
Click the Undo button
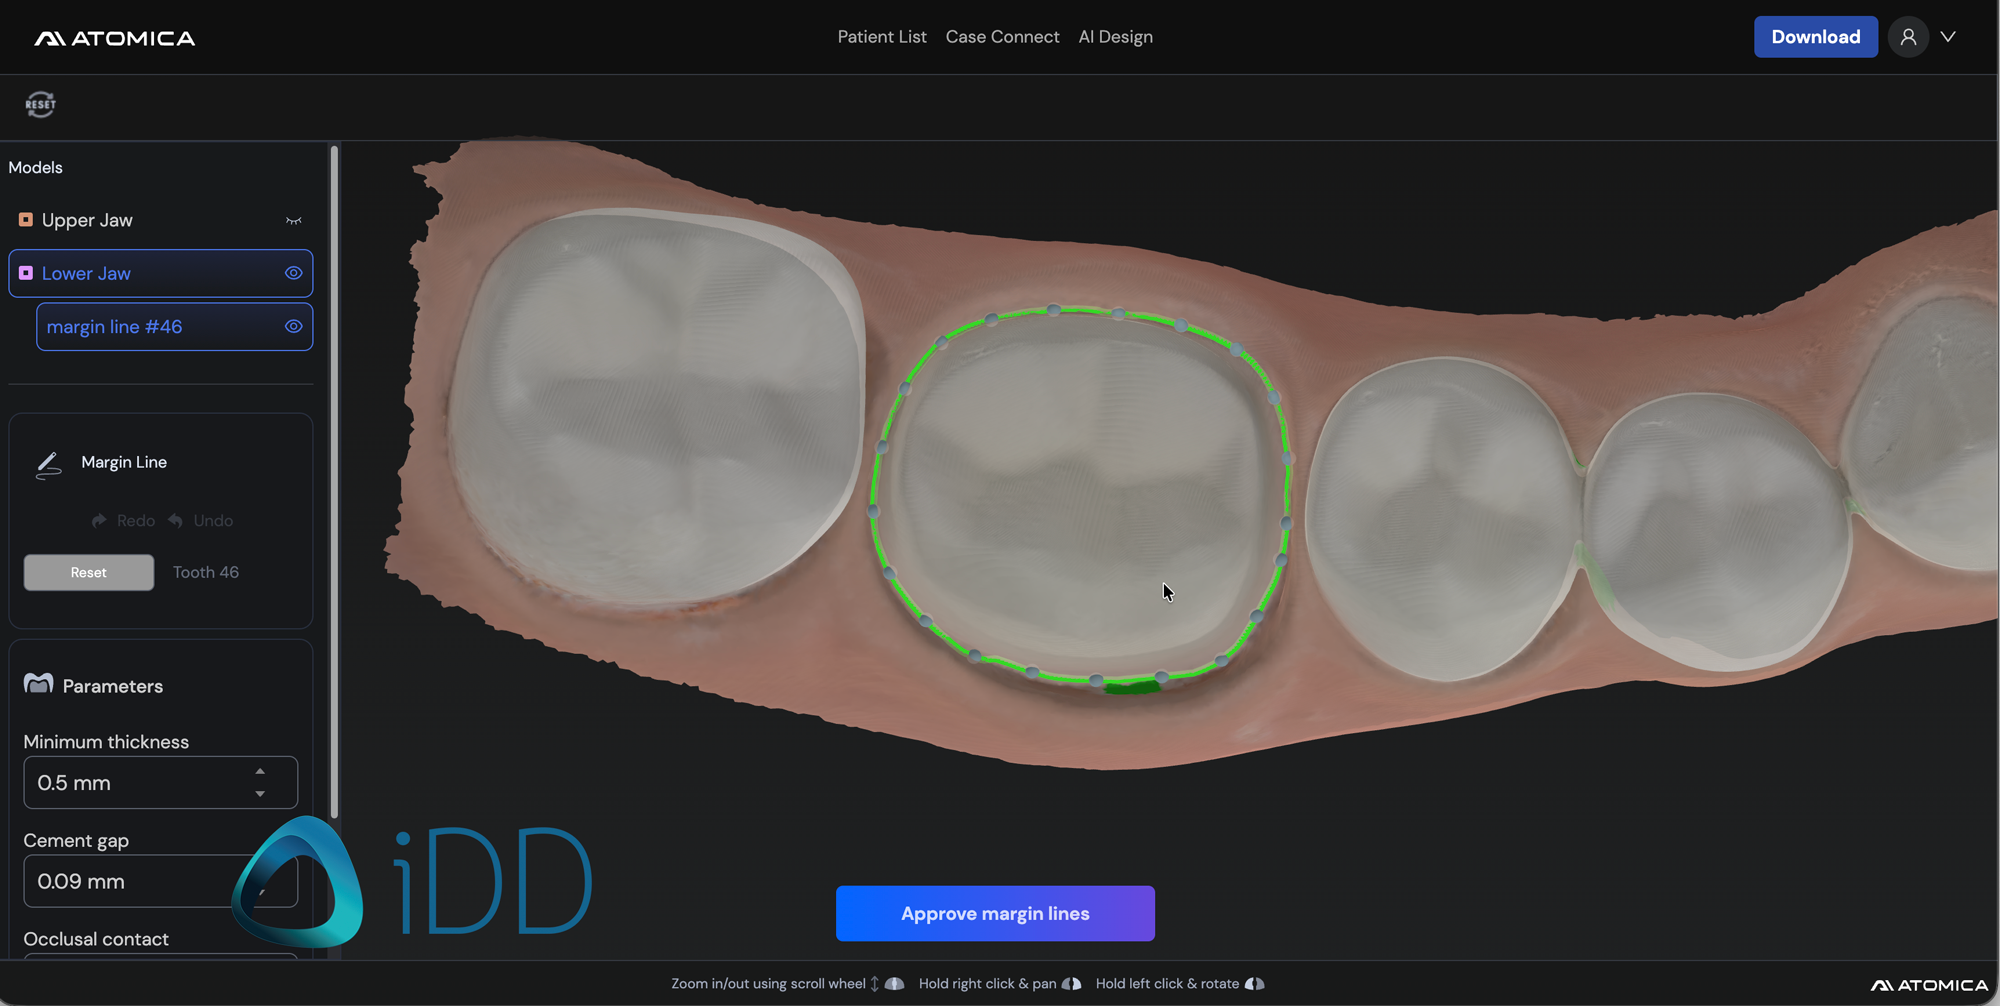[200, 520]
